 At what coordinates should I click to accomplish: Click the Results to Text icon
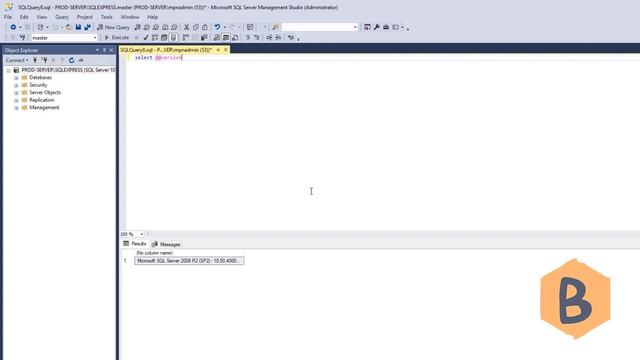click(217, 38)
